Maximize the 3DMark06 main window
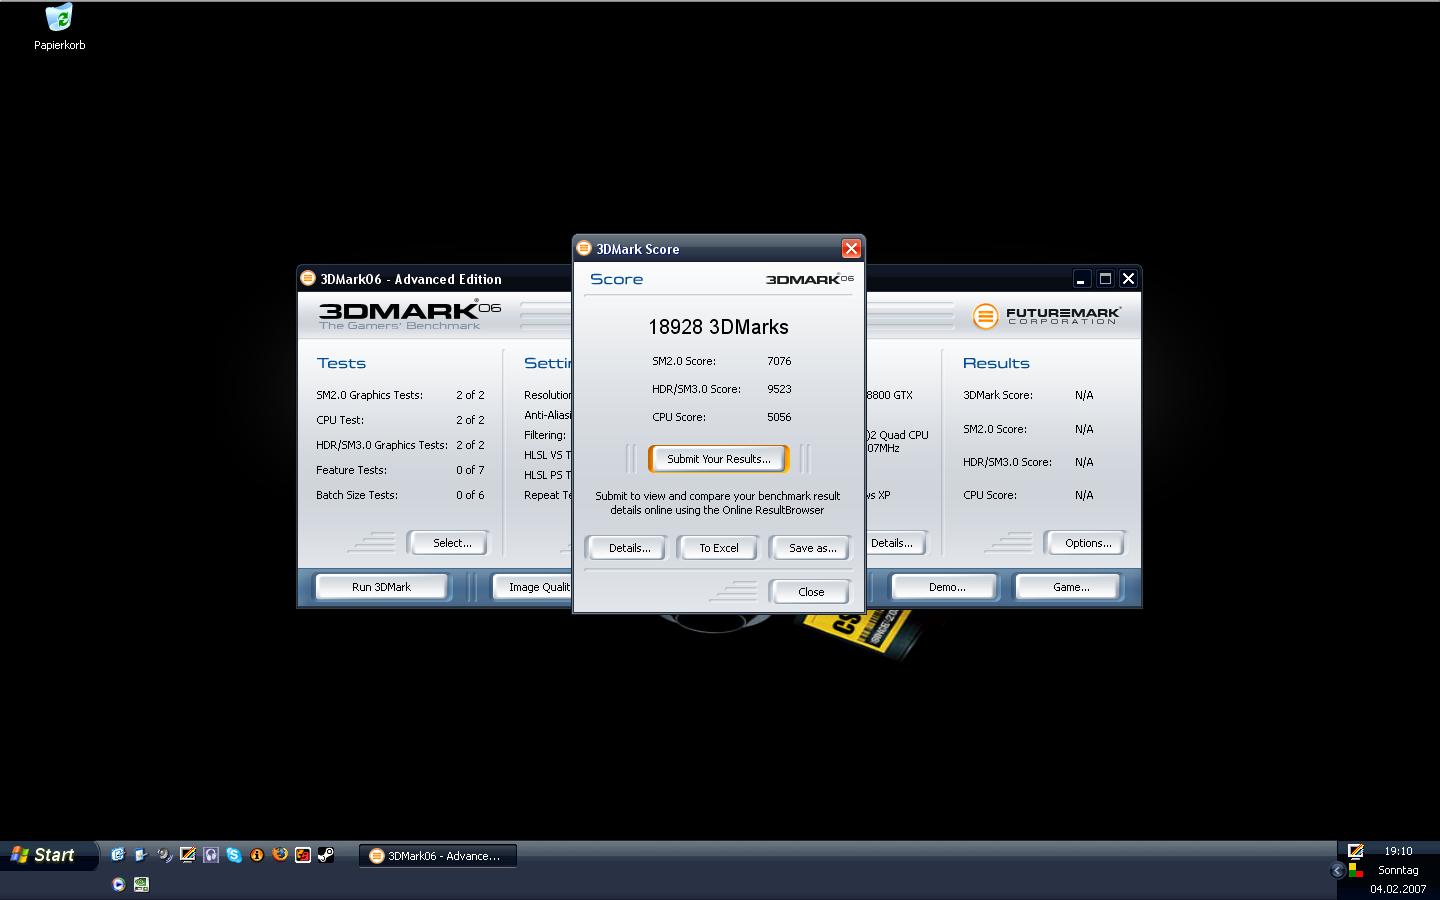1440x900 pixels. 1105,279
